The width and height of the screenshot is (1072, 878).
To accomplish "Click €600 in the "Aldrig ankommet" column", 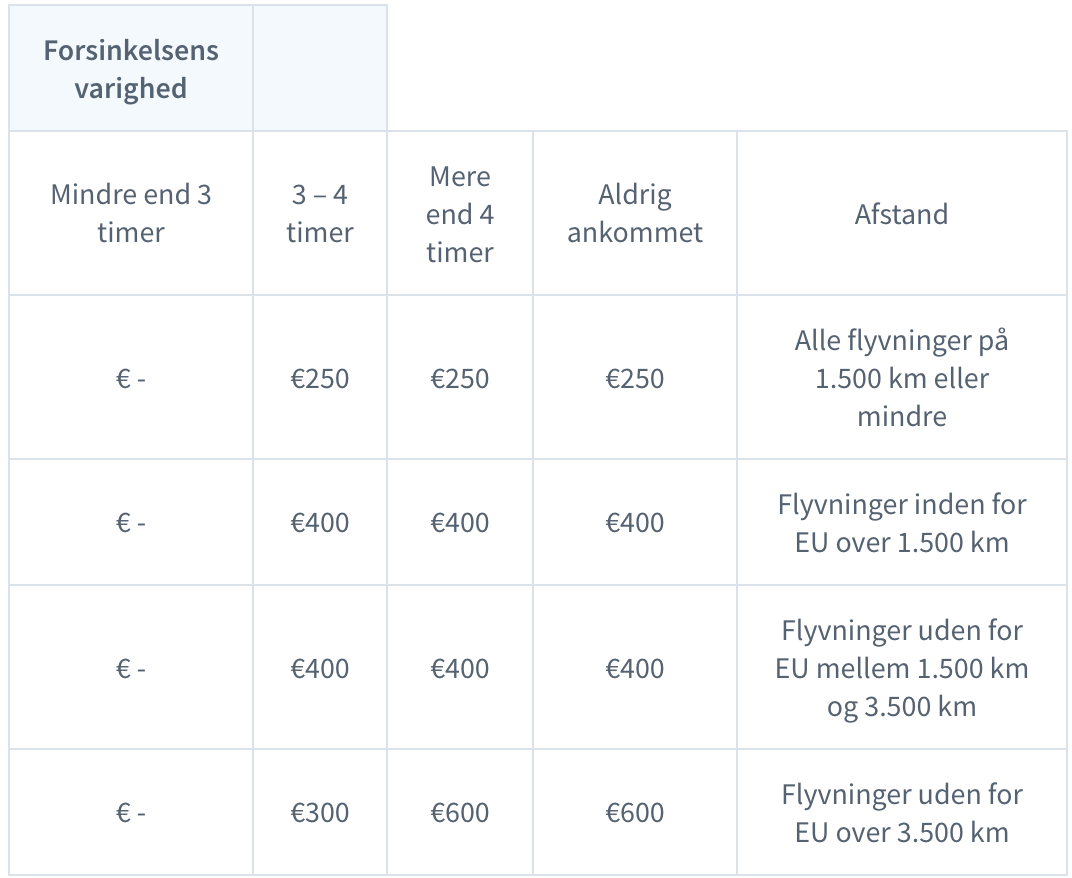I will point(635,812).
